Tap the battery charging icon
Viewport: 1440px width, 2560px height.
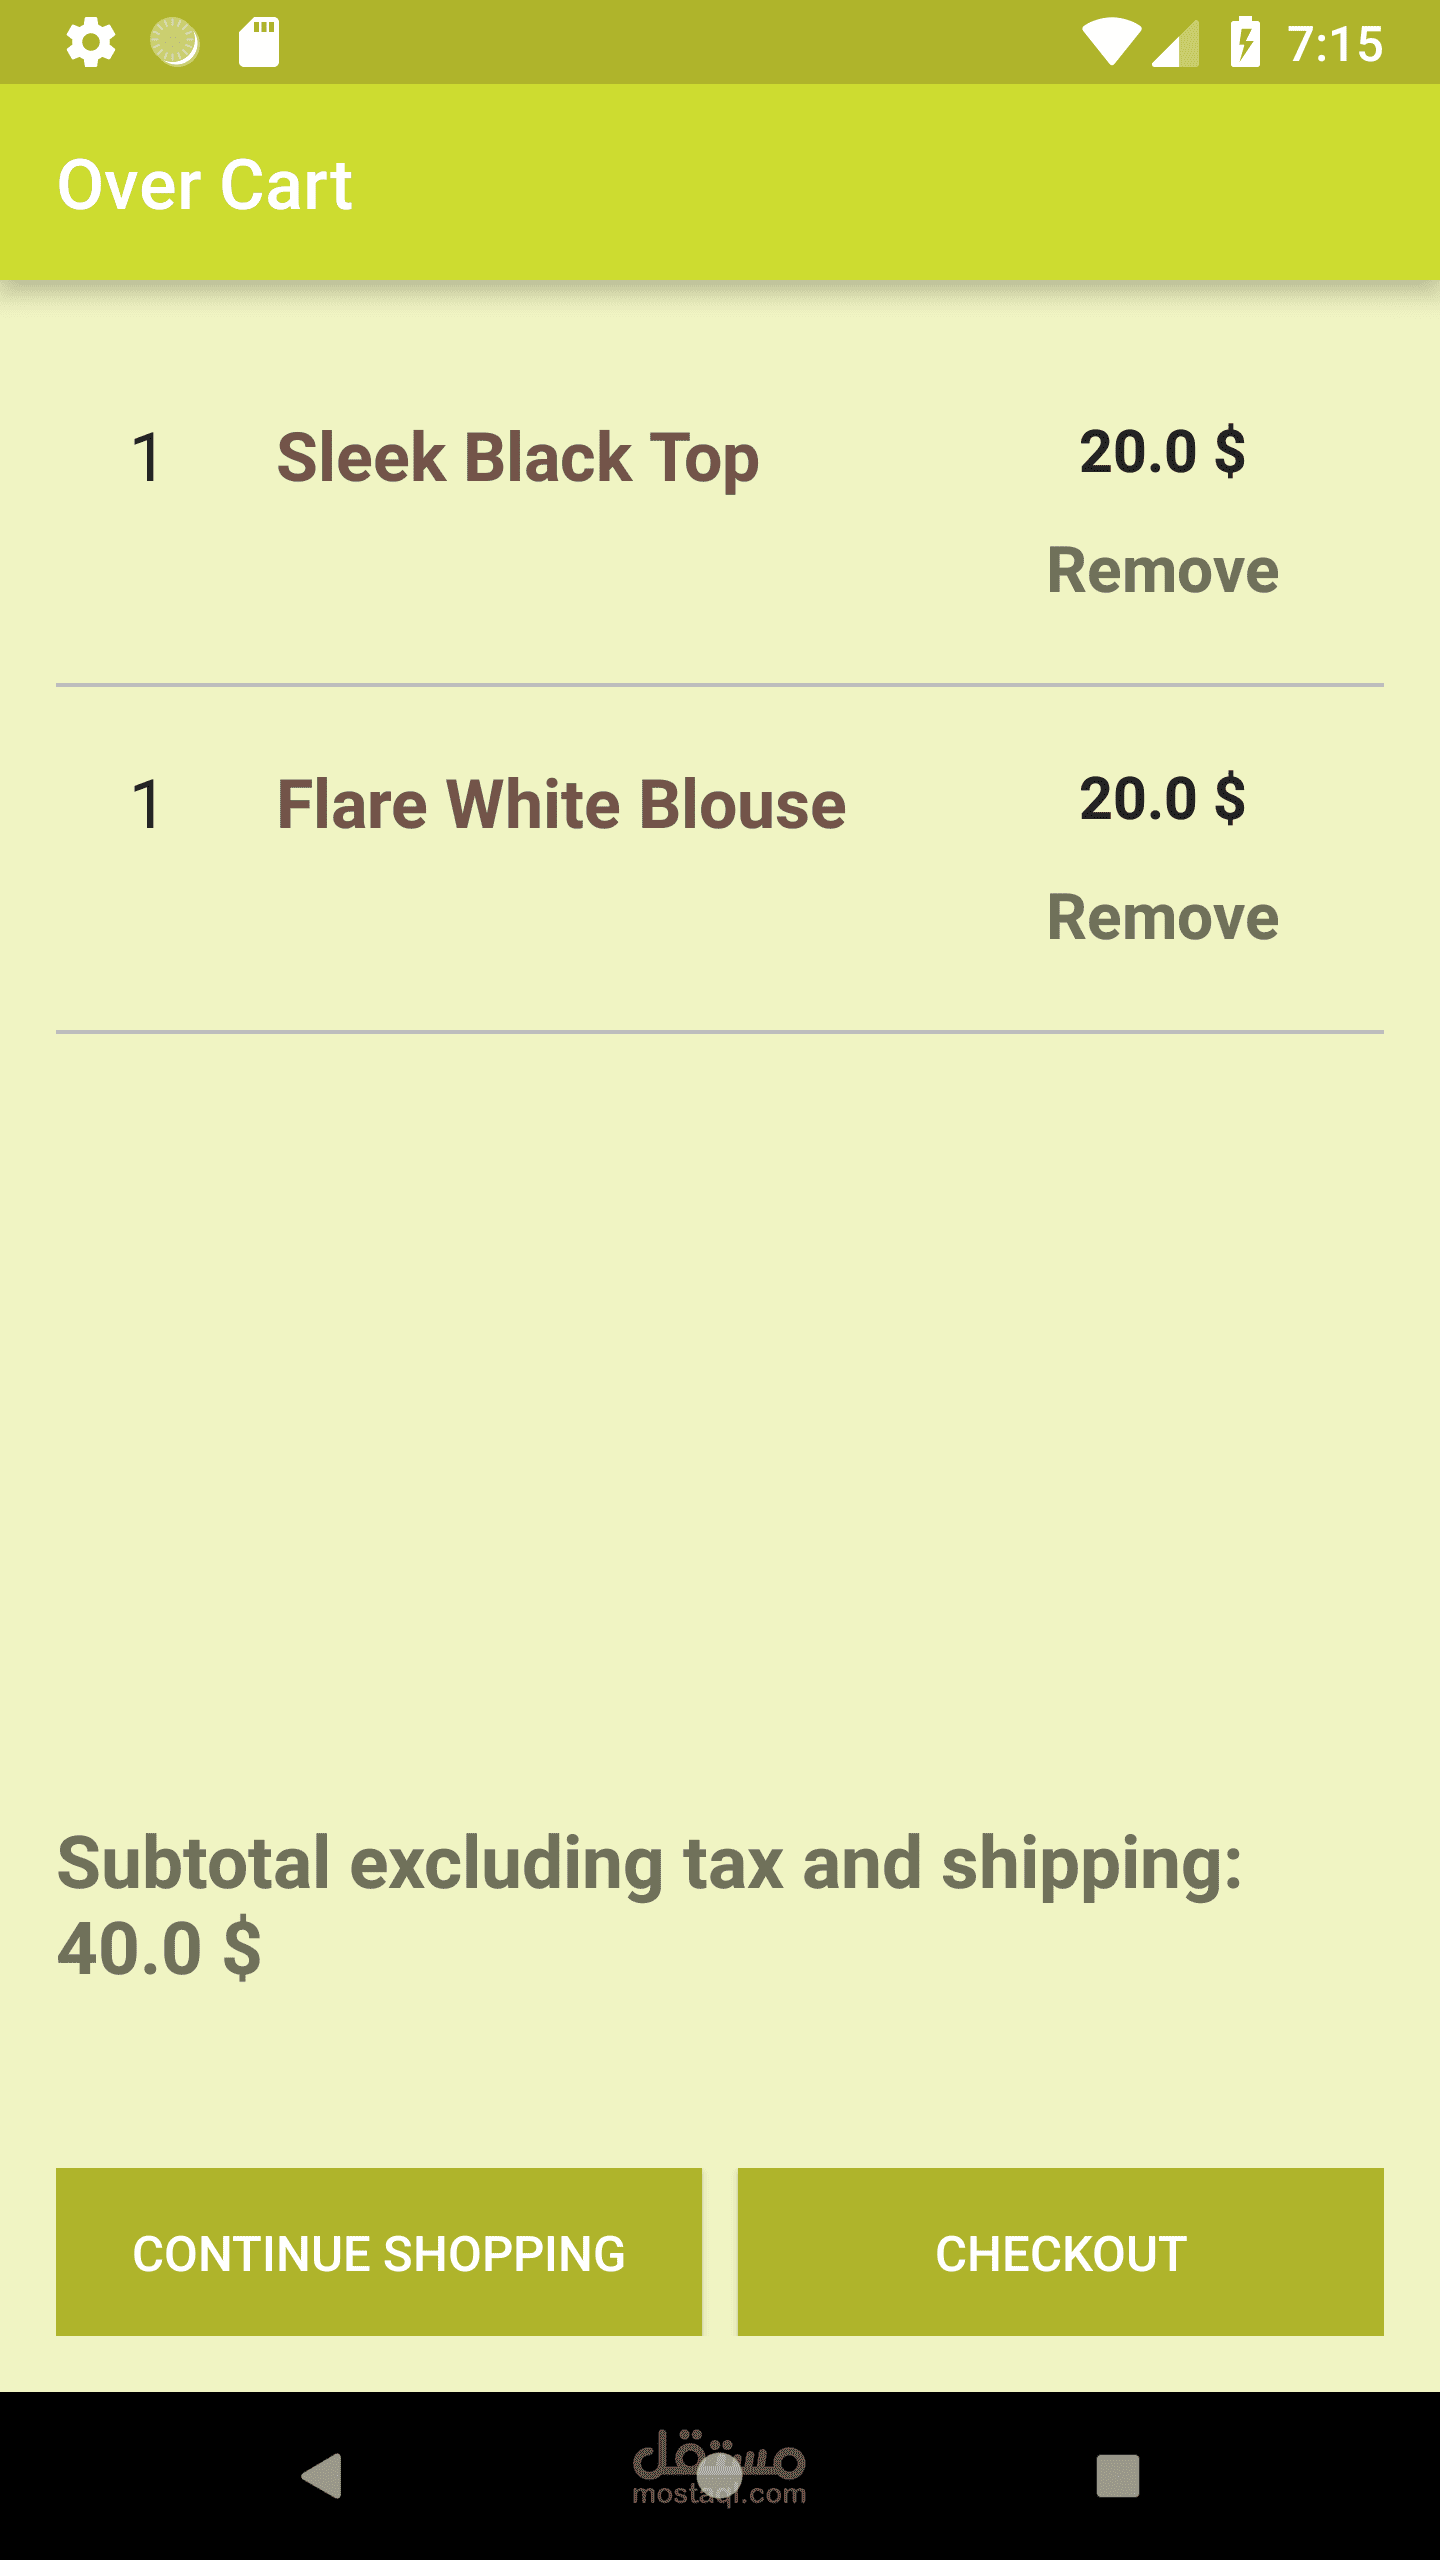click(x=1245, y=43)
